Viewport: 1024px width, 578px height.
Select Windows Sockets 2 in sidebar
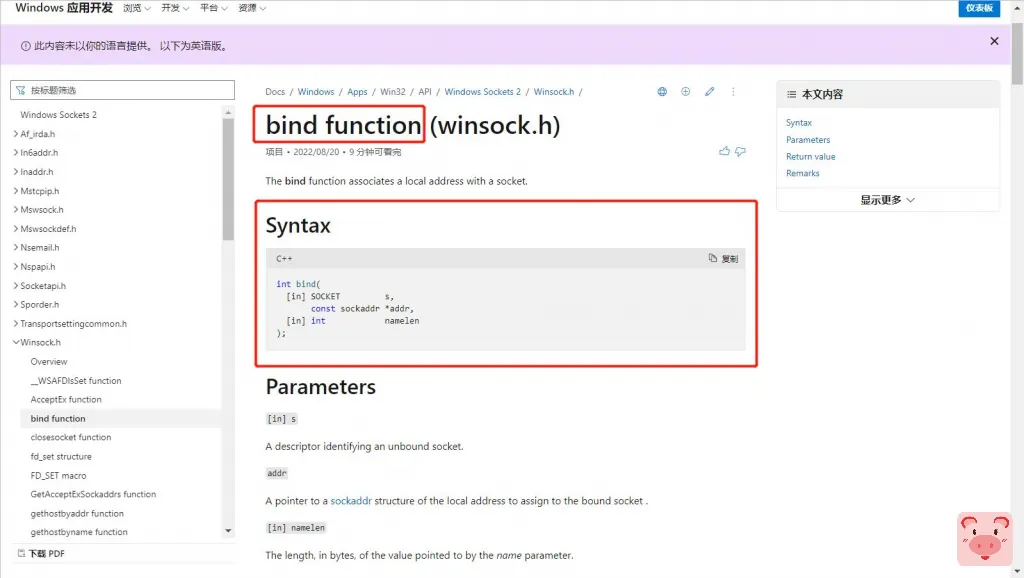[x=58, y=115]
